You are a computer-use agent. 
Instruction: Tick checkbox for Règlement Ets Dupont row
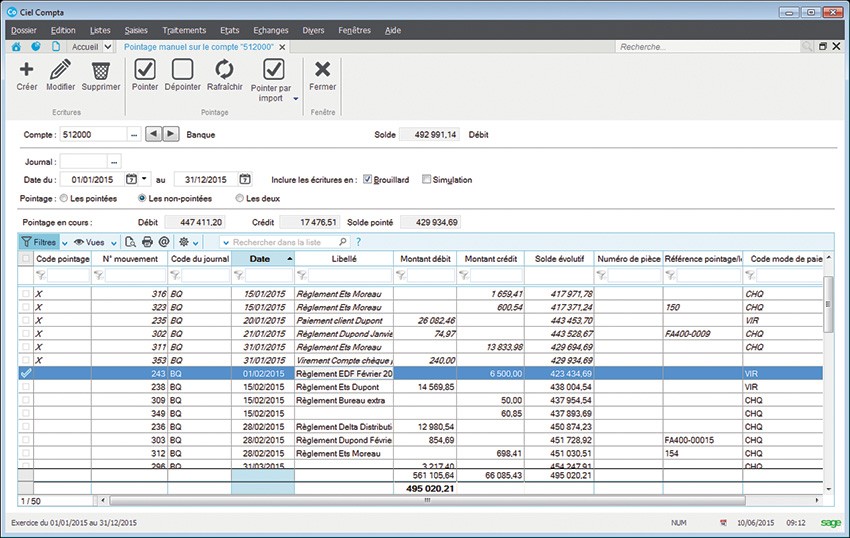pos(25,387)
